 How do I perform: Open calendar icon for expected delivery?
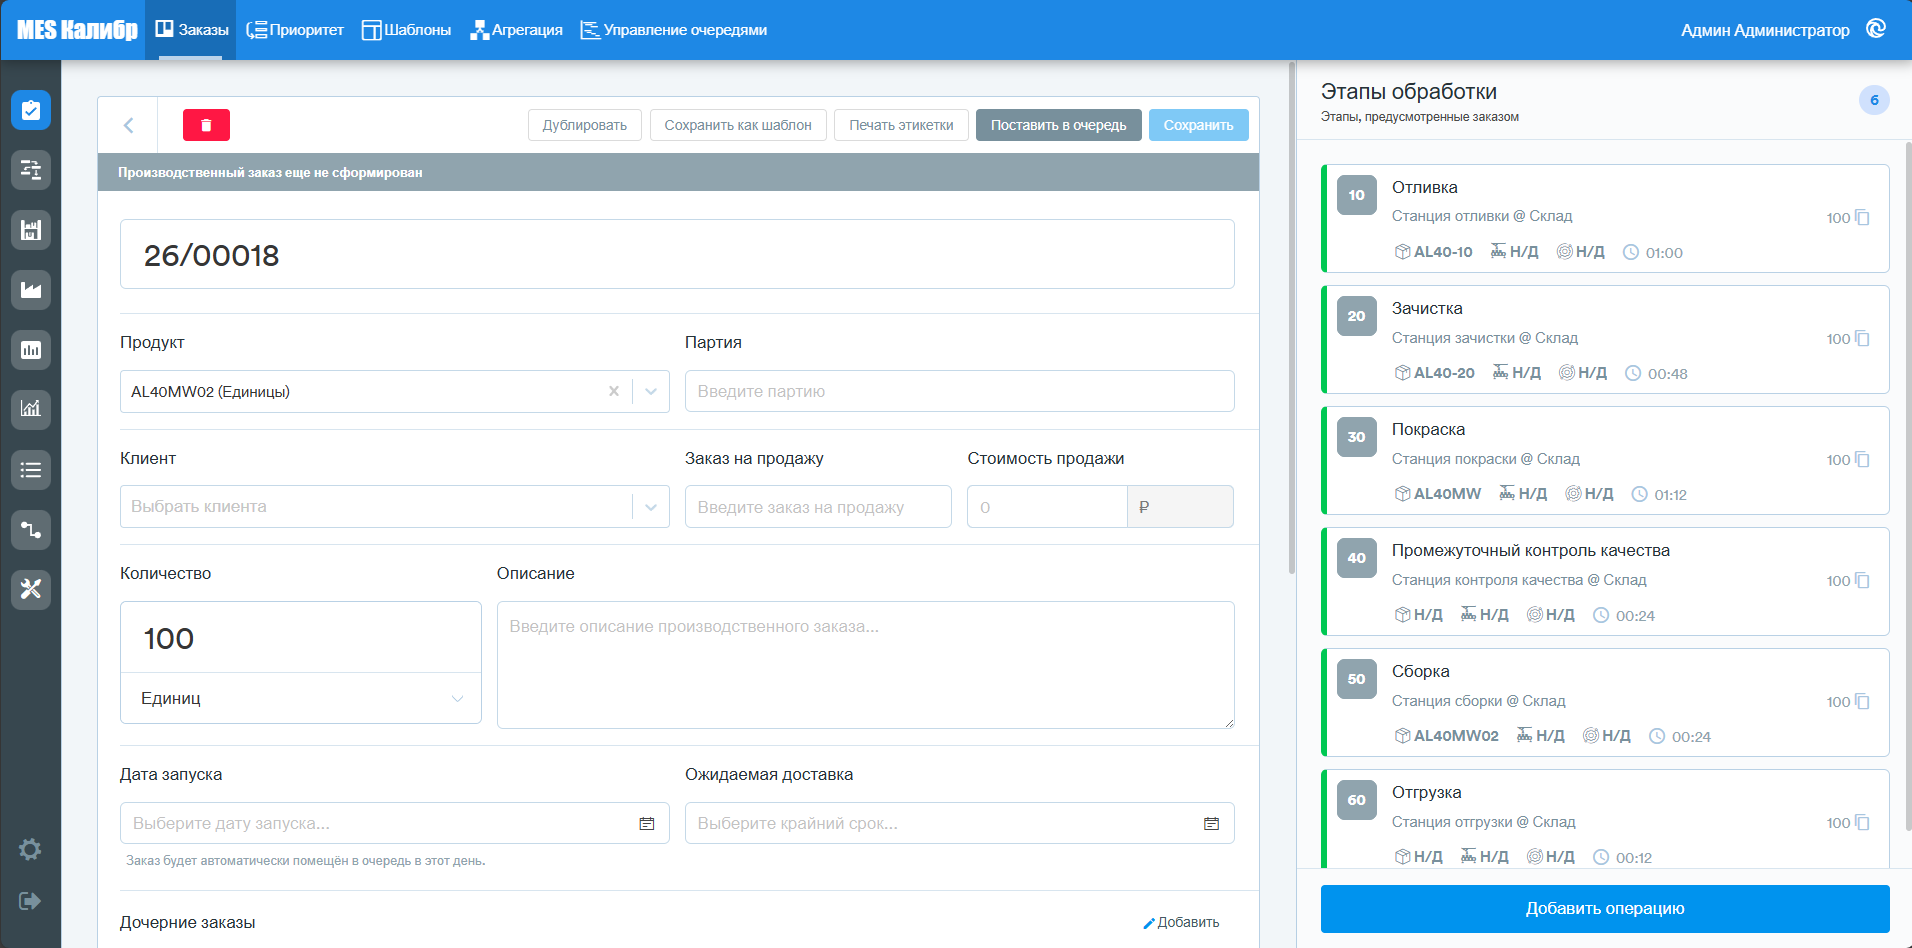point(1211,823)
